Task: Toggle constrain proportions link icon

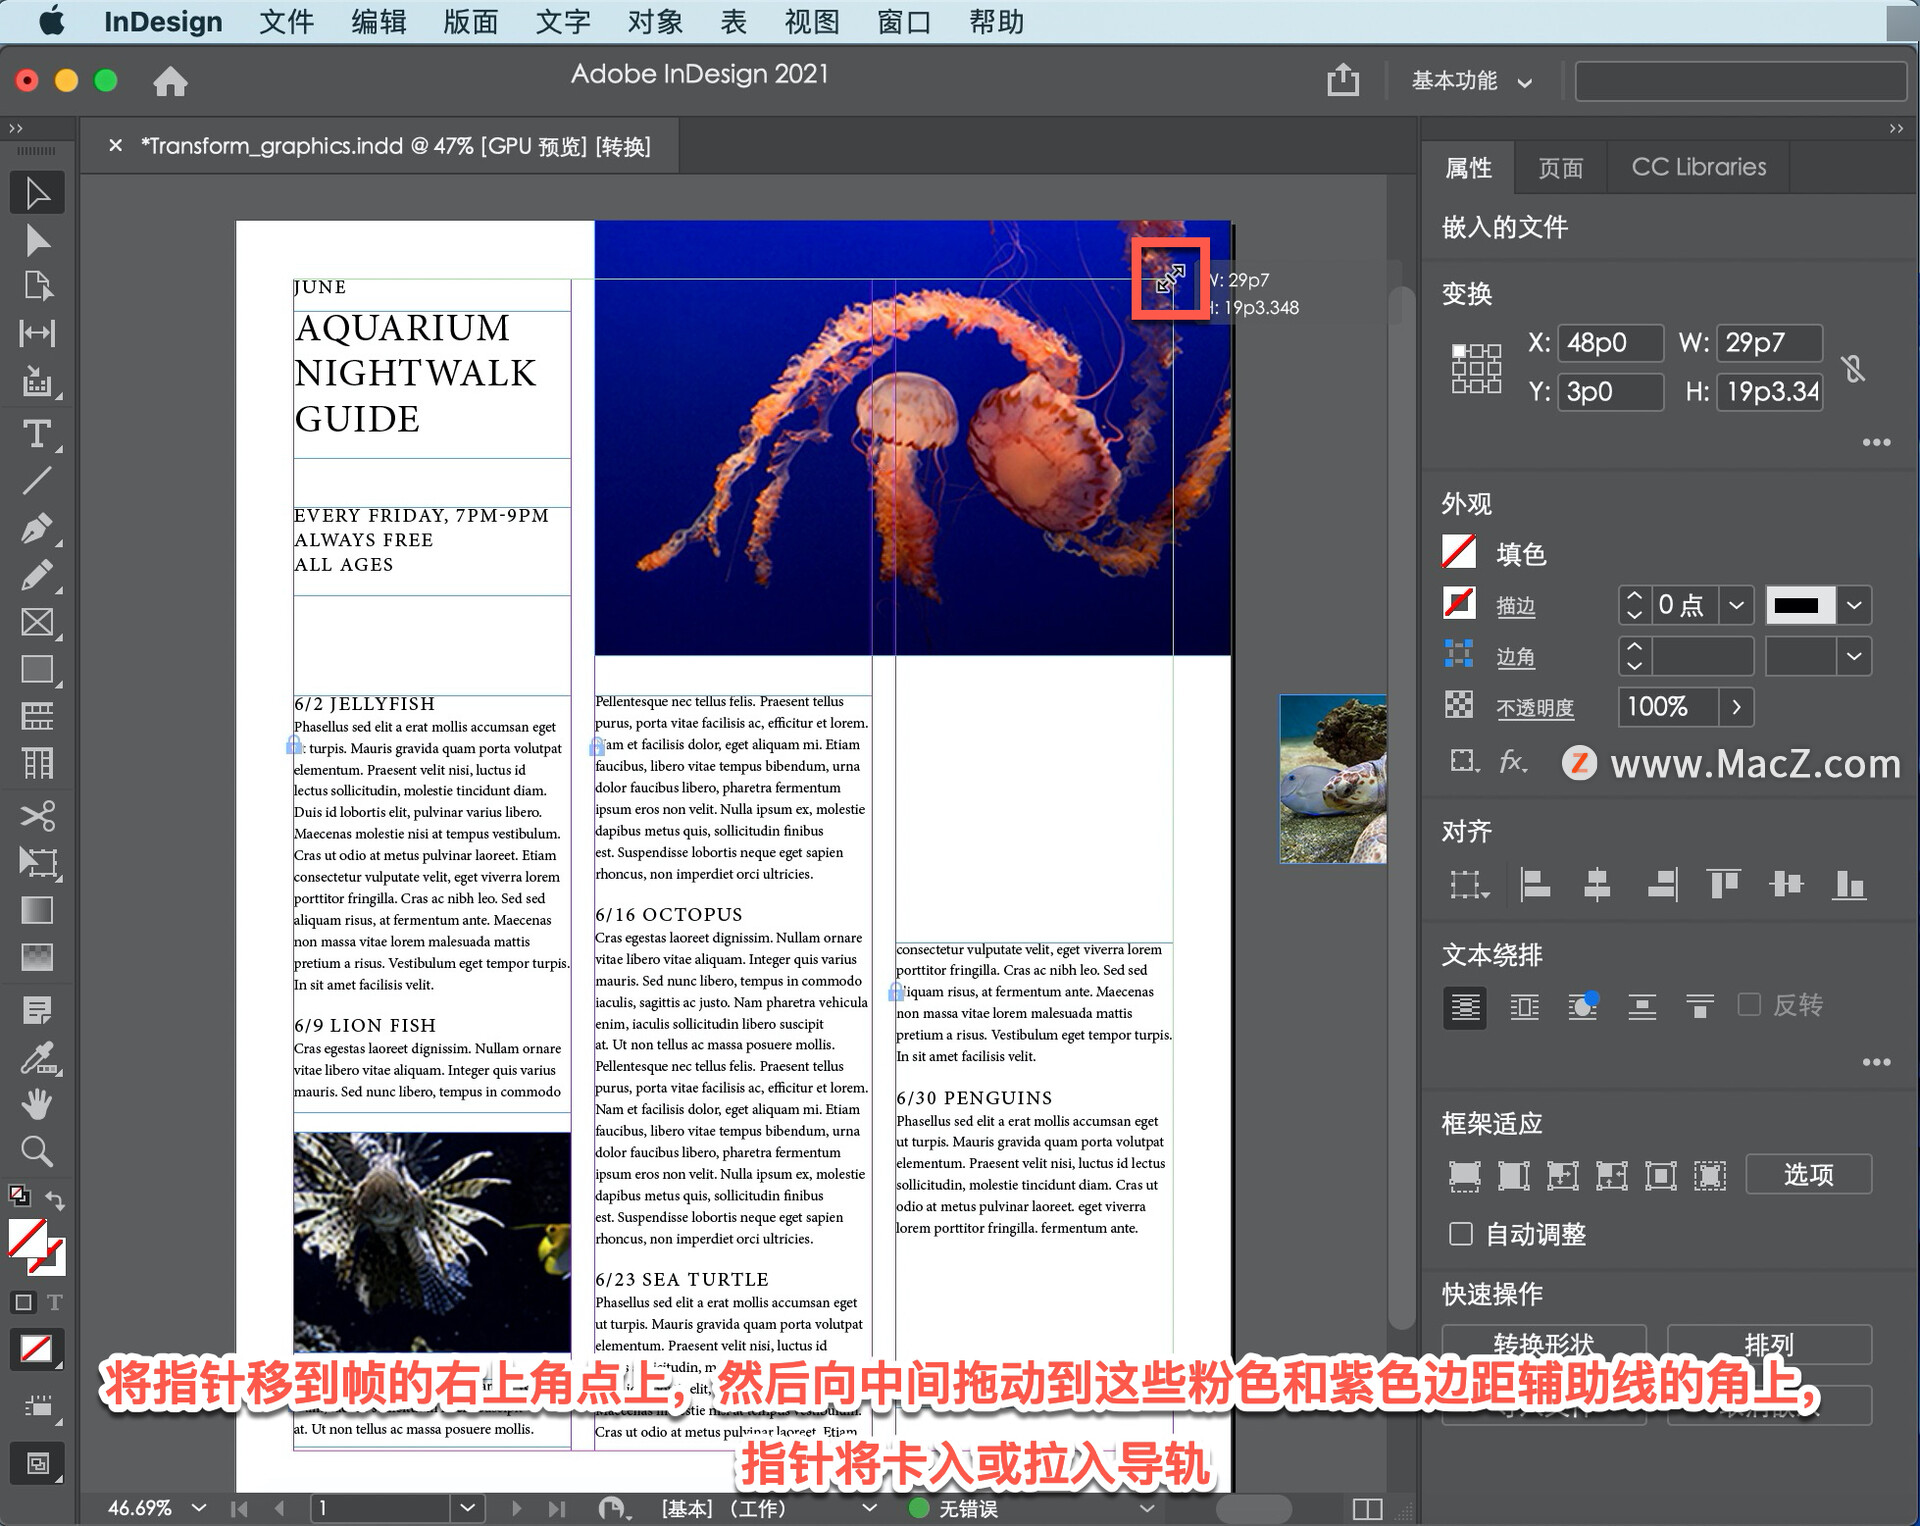Action: [x=1853, y=368]
